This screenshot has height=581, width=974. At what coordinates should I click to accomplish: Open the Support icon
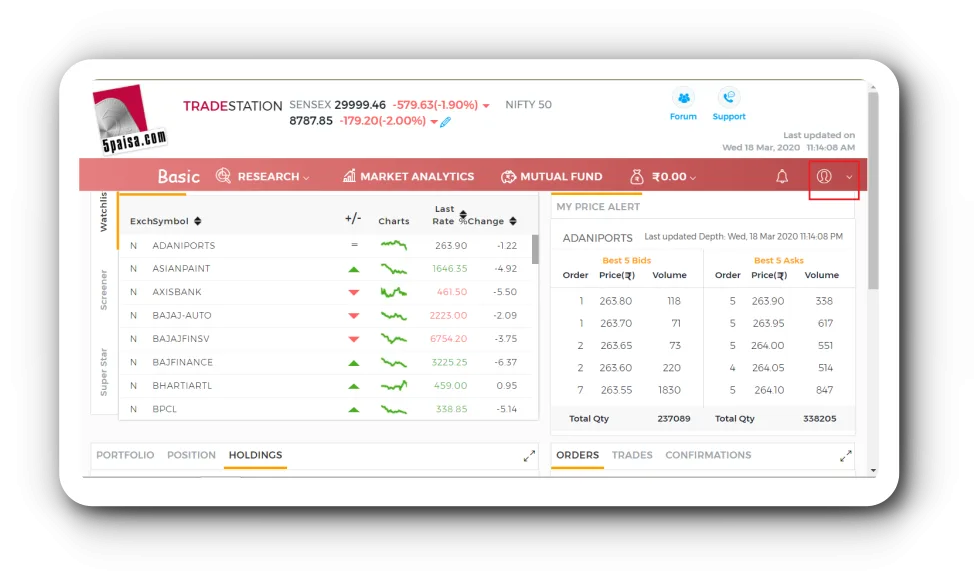[728, 98]
